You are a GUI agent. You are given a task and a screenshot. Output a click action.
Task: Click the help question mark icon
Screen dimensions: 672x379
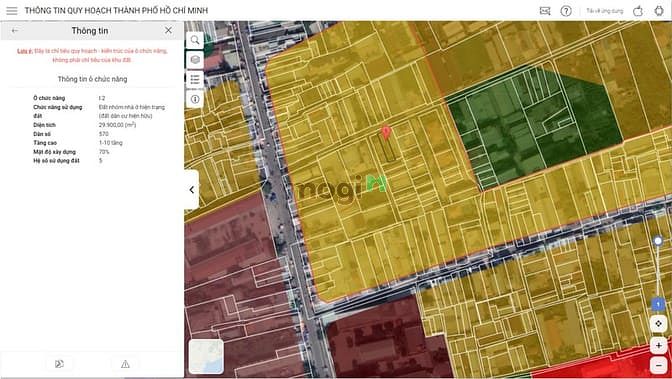coord(566,11)
